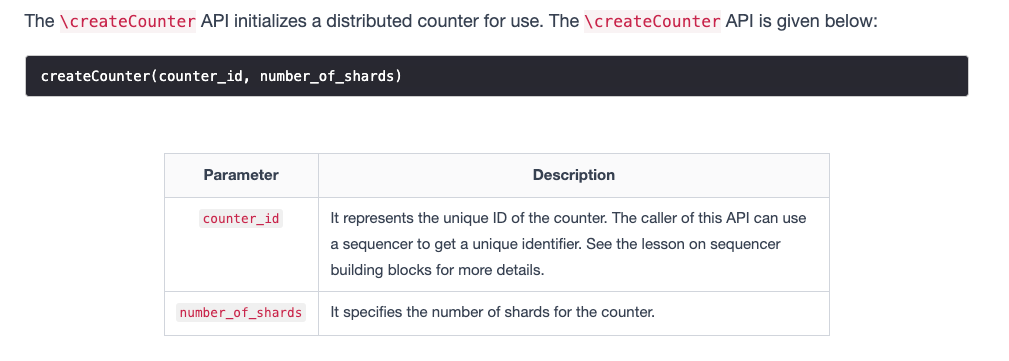Click the Parameter column header
Viewport: 1009px width, 361px height.
tap(241, 175)
